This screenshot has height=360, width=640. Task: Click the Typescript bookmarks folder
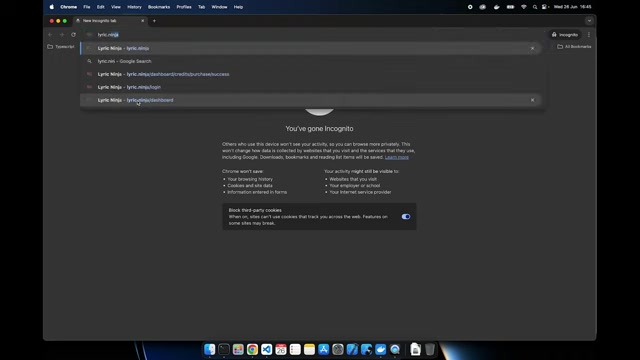pyautogui.click(x=61, y=47)
